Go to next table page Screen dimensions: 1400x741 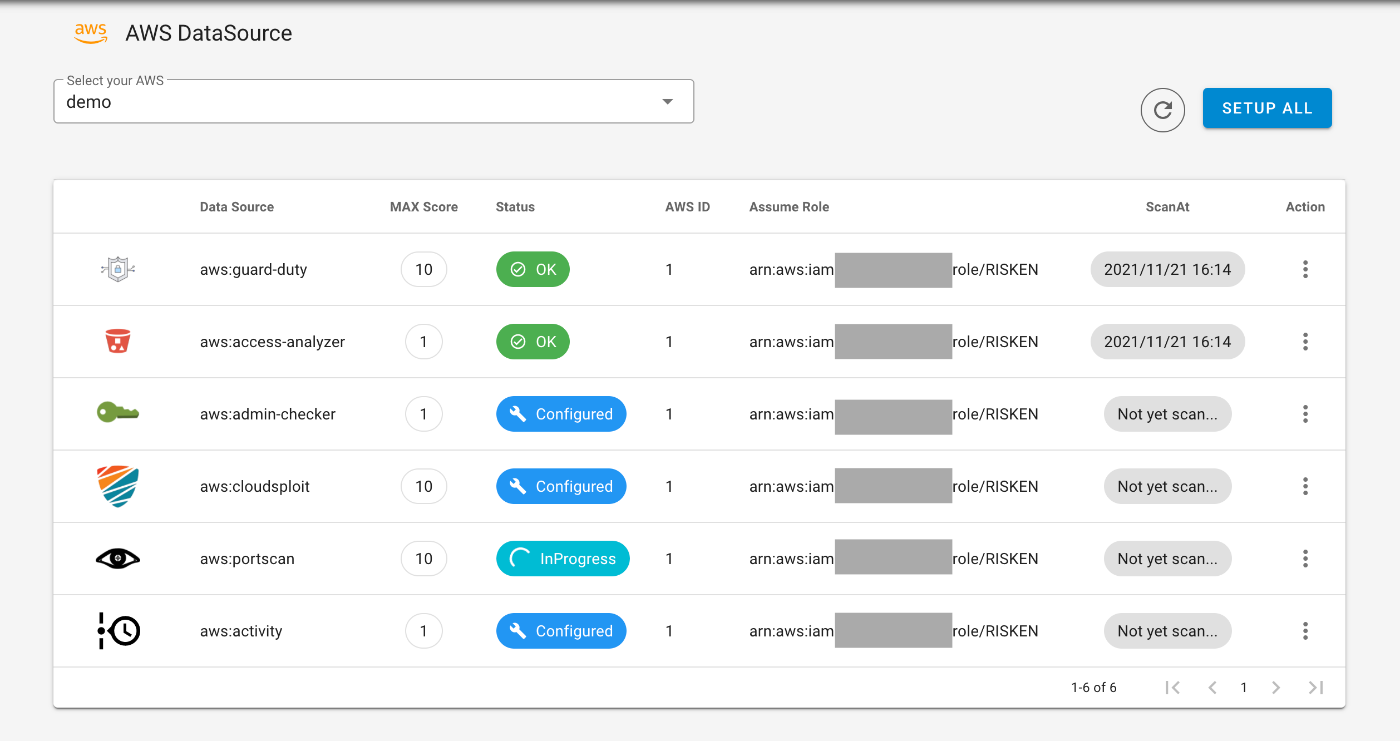tap(1276, 687)
